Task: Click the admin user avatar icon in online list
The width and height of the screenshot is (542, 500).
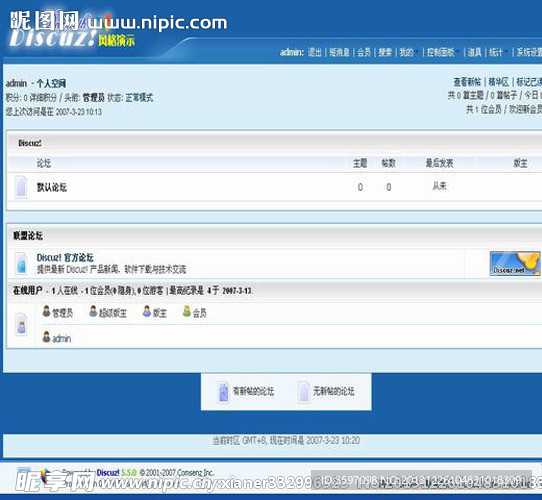Action: click(x=46, y=337)
